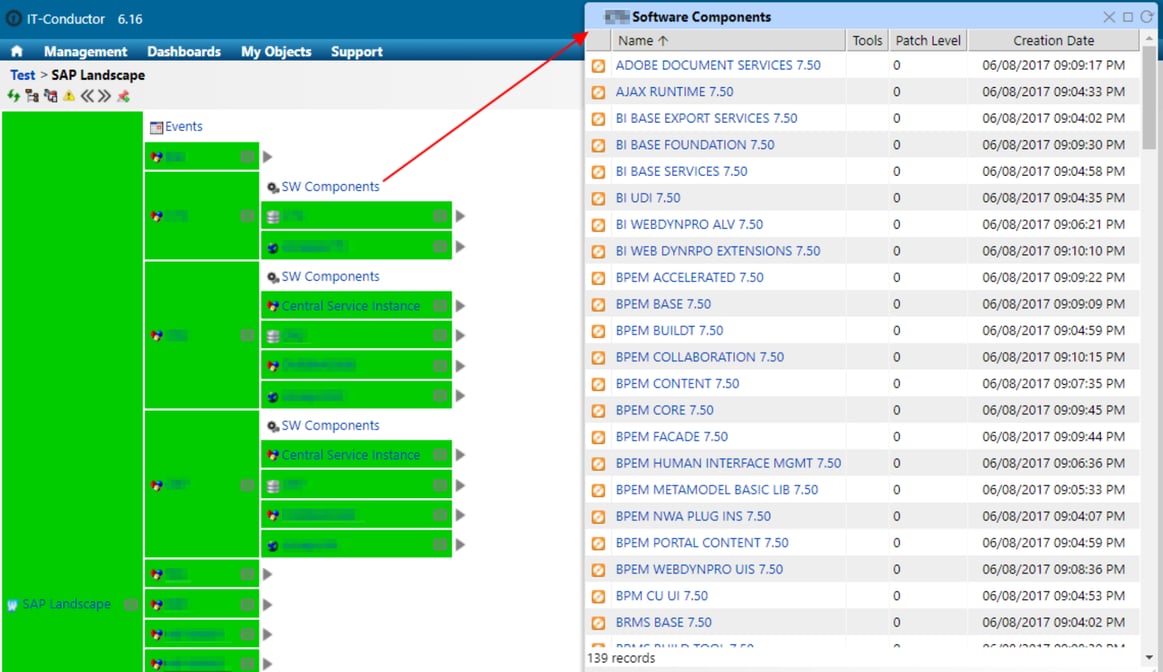Click the brown hierarchy tree toolbar icon

[32, 96]
